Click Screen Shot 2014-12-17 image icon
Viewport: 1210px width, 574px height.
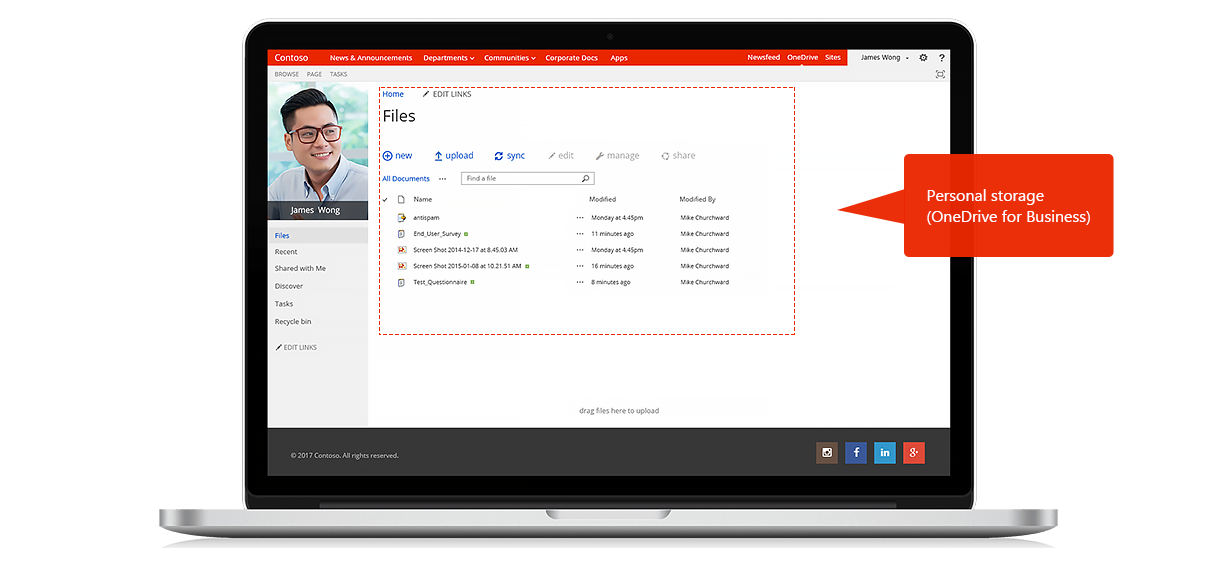(x=401, y=250)
